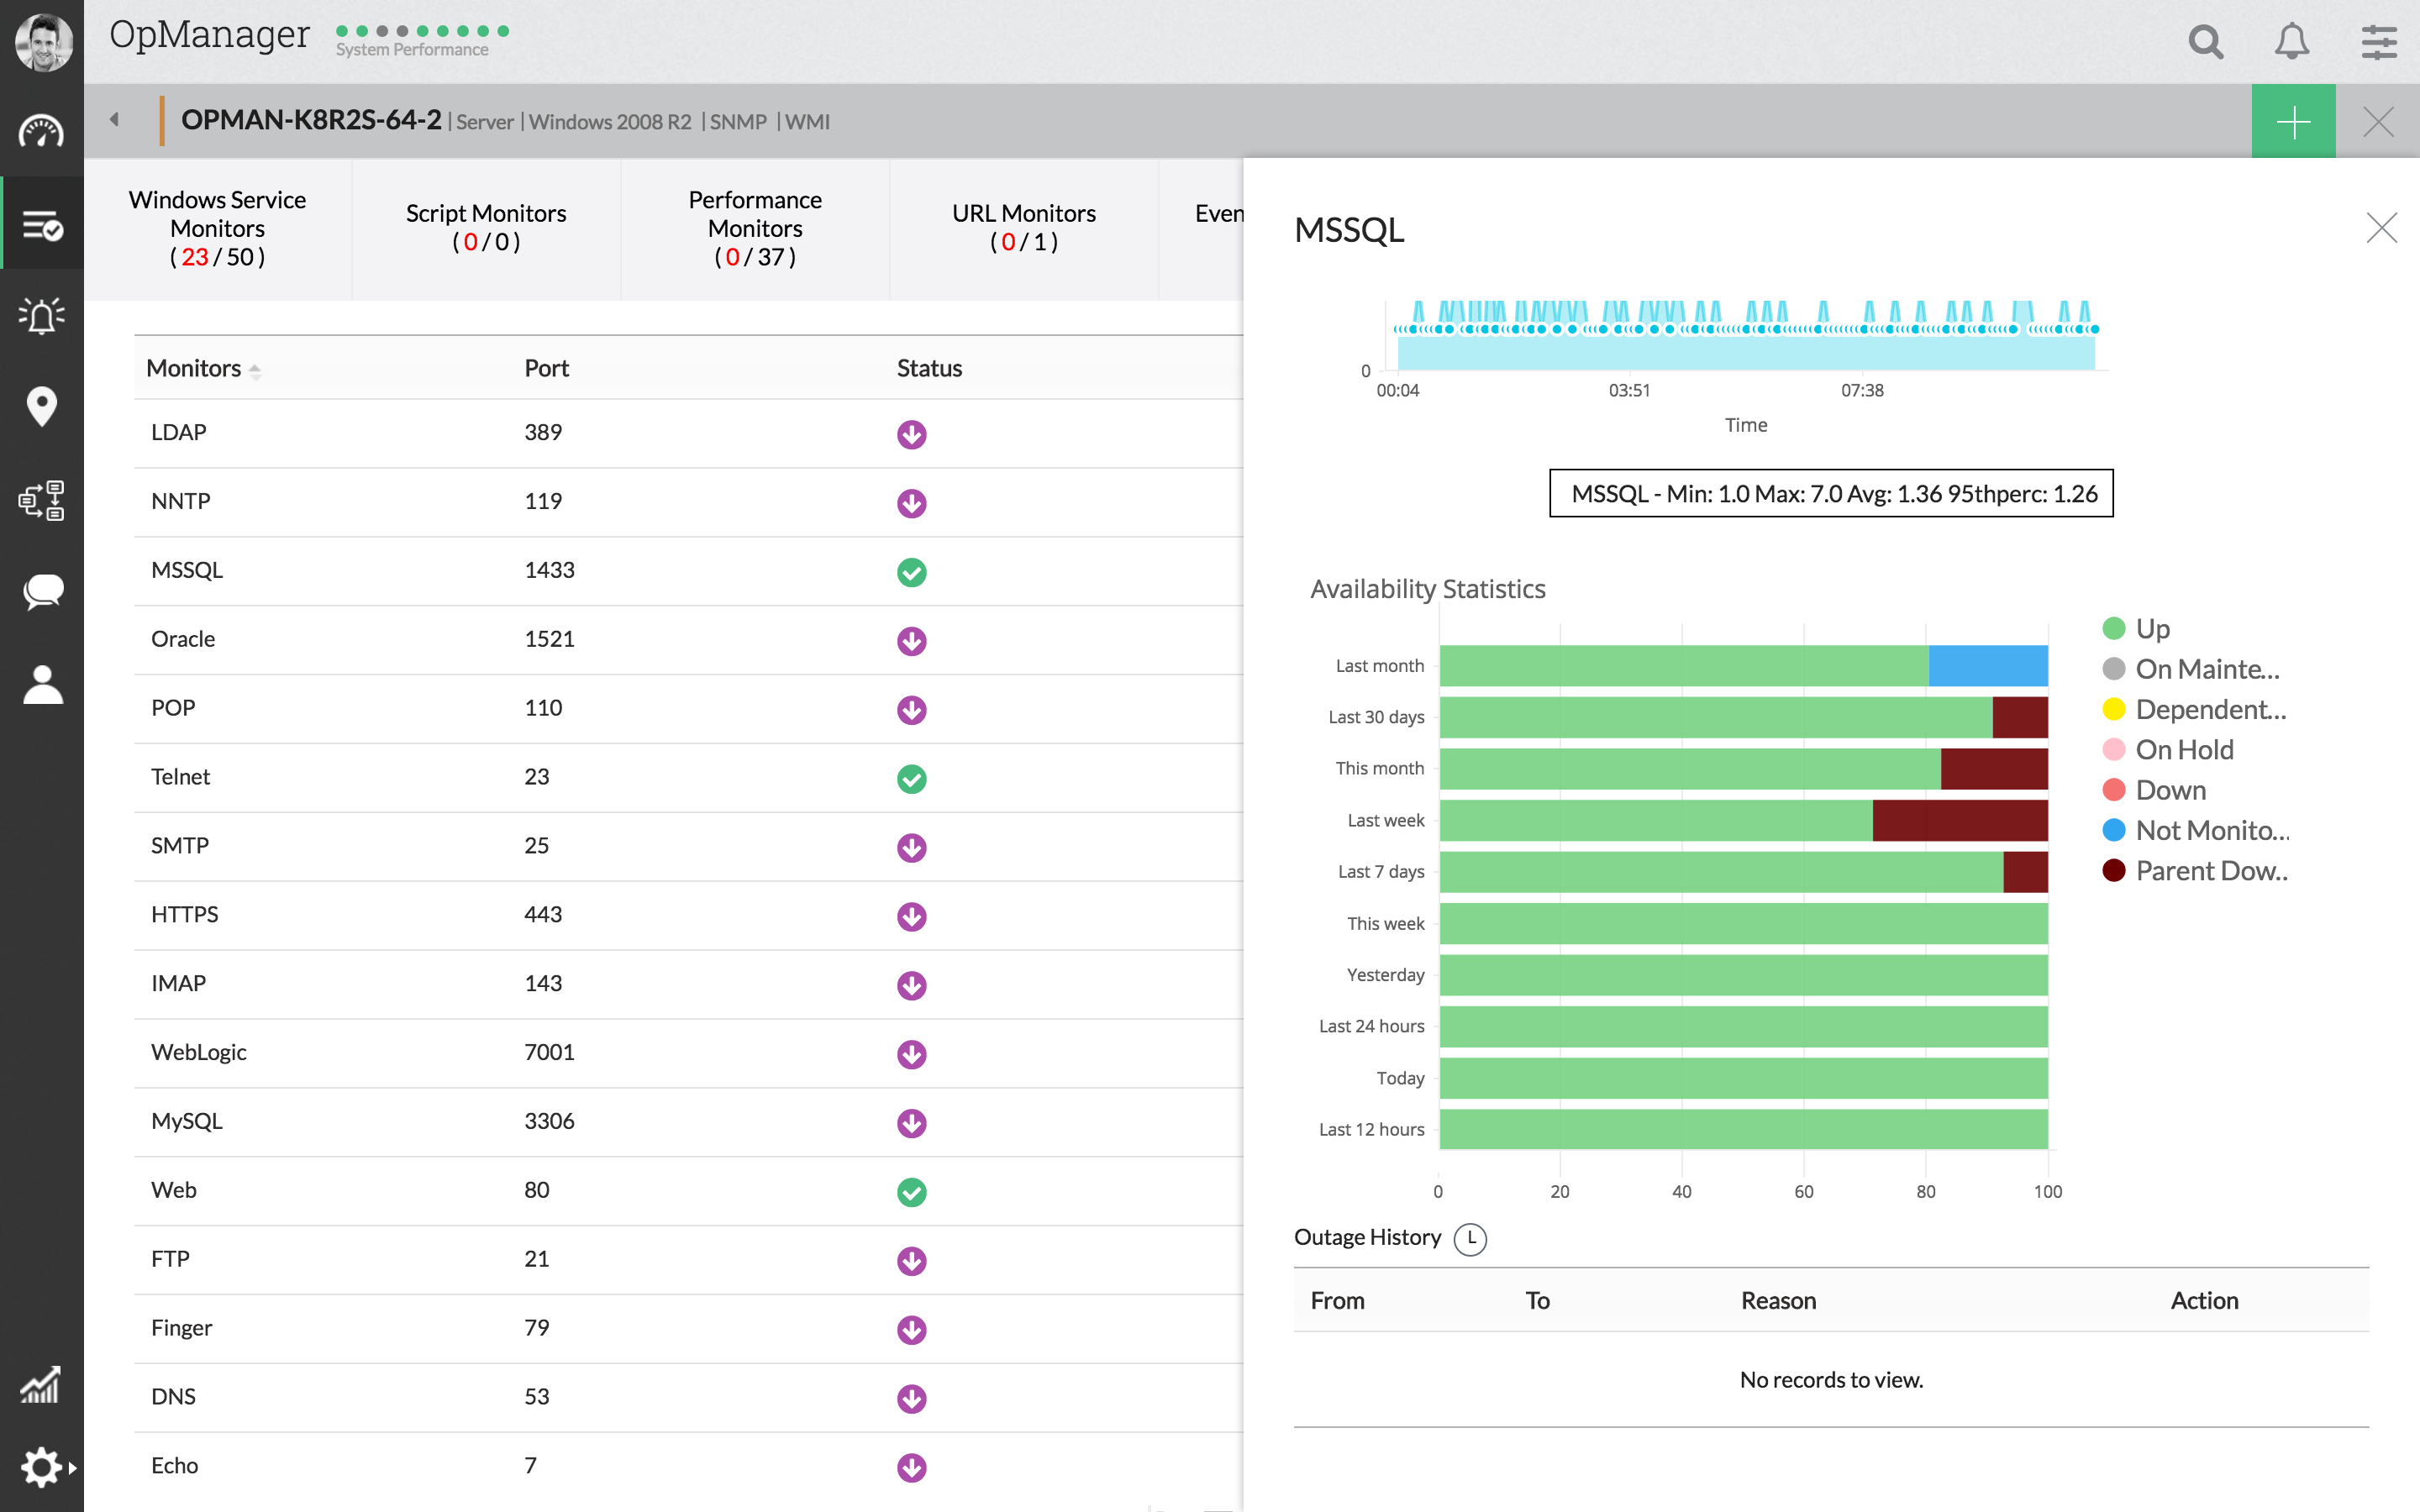
Task: Open the Alarms bell icon in sidebar
Action: (41, 316)
